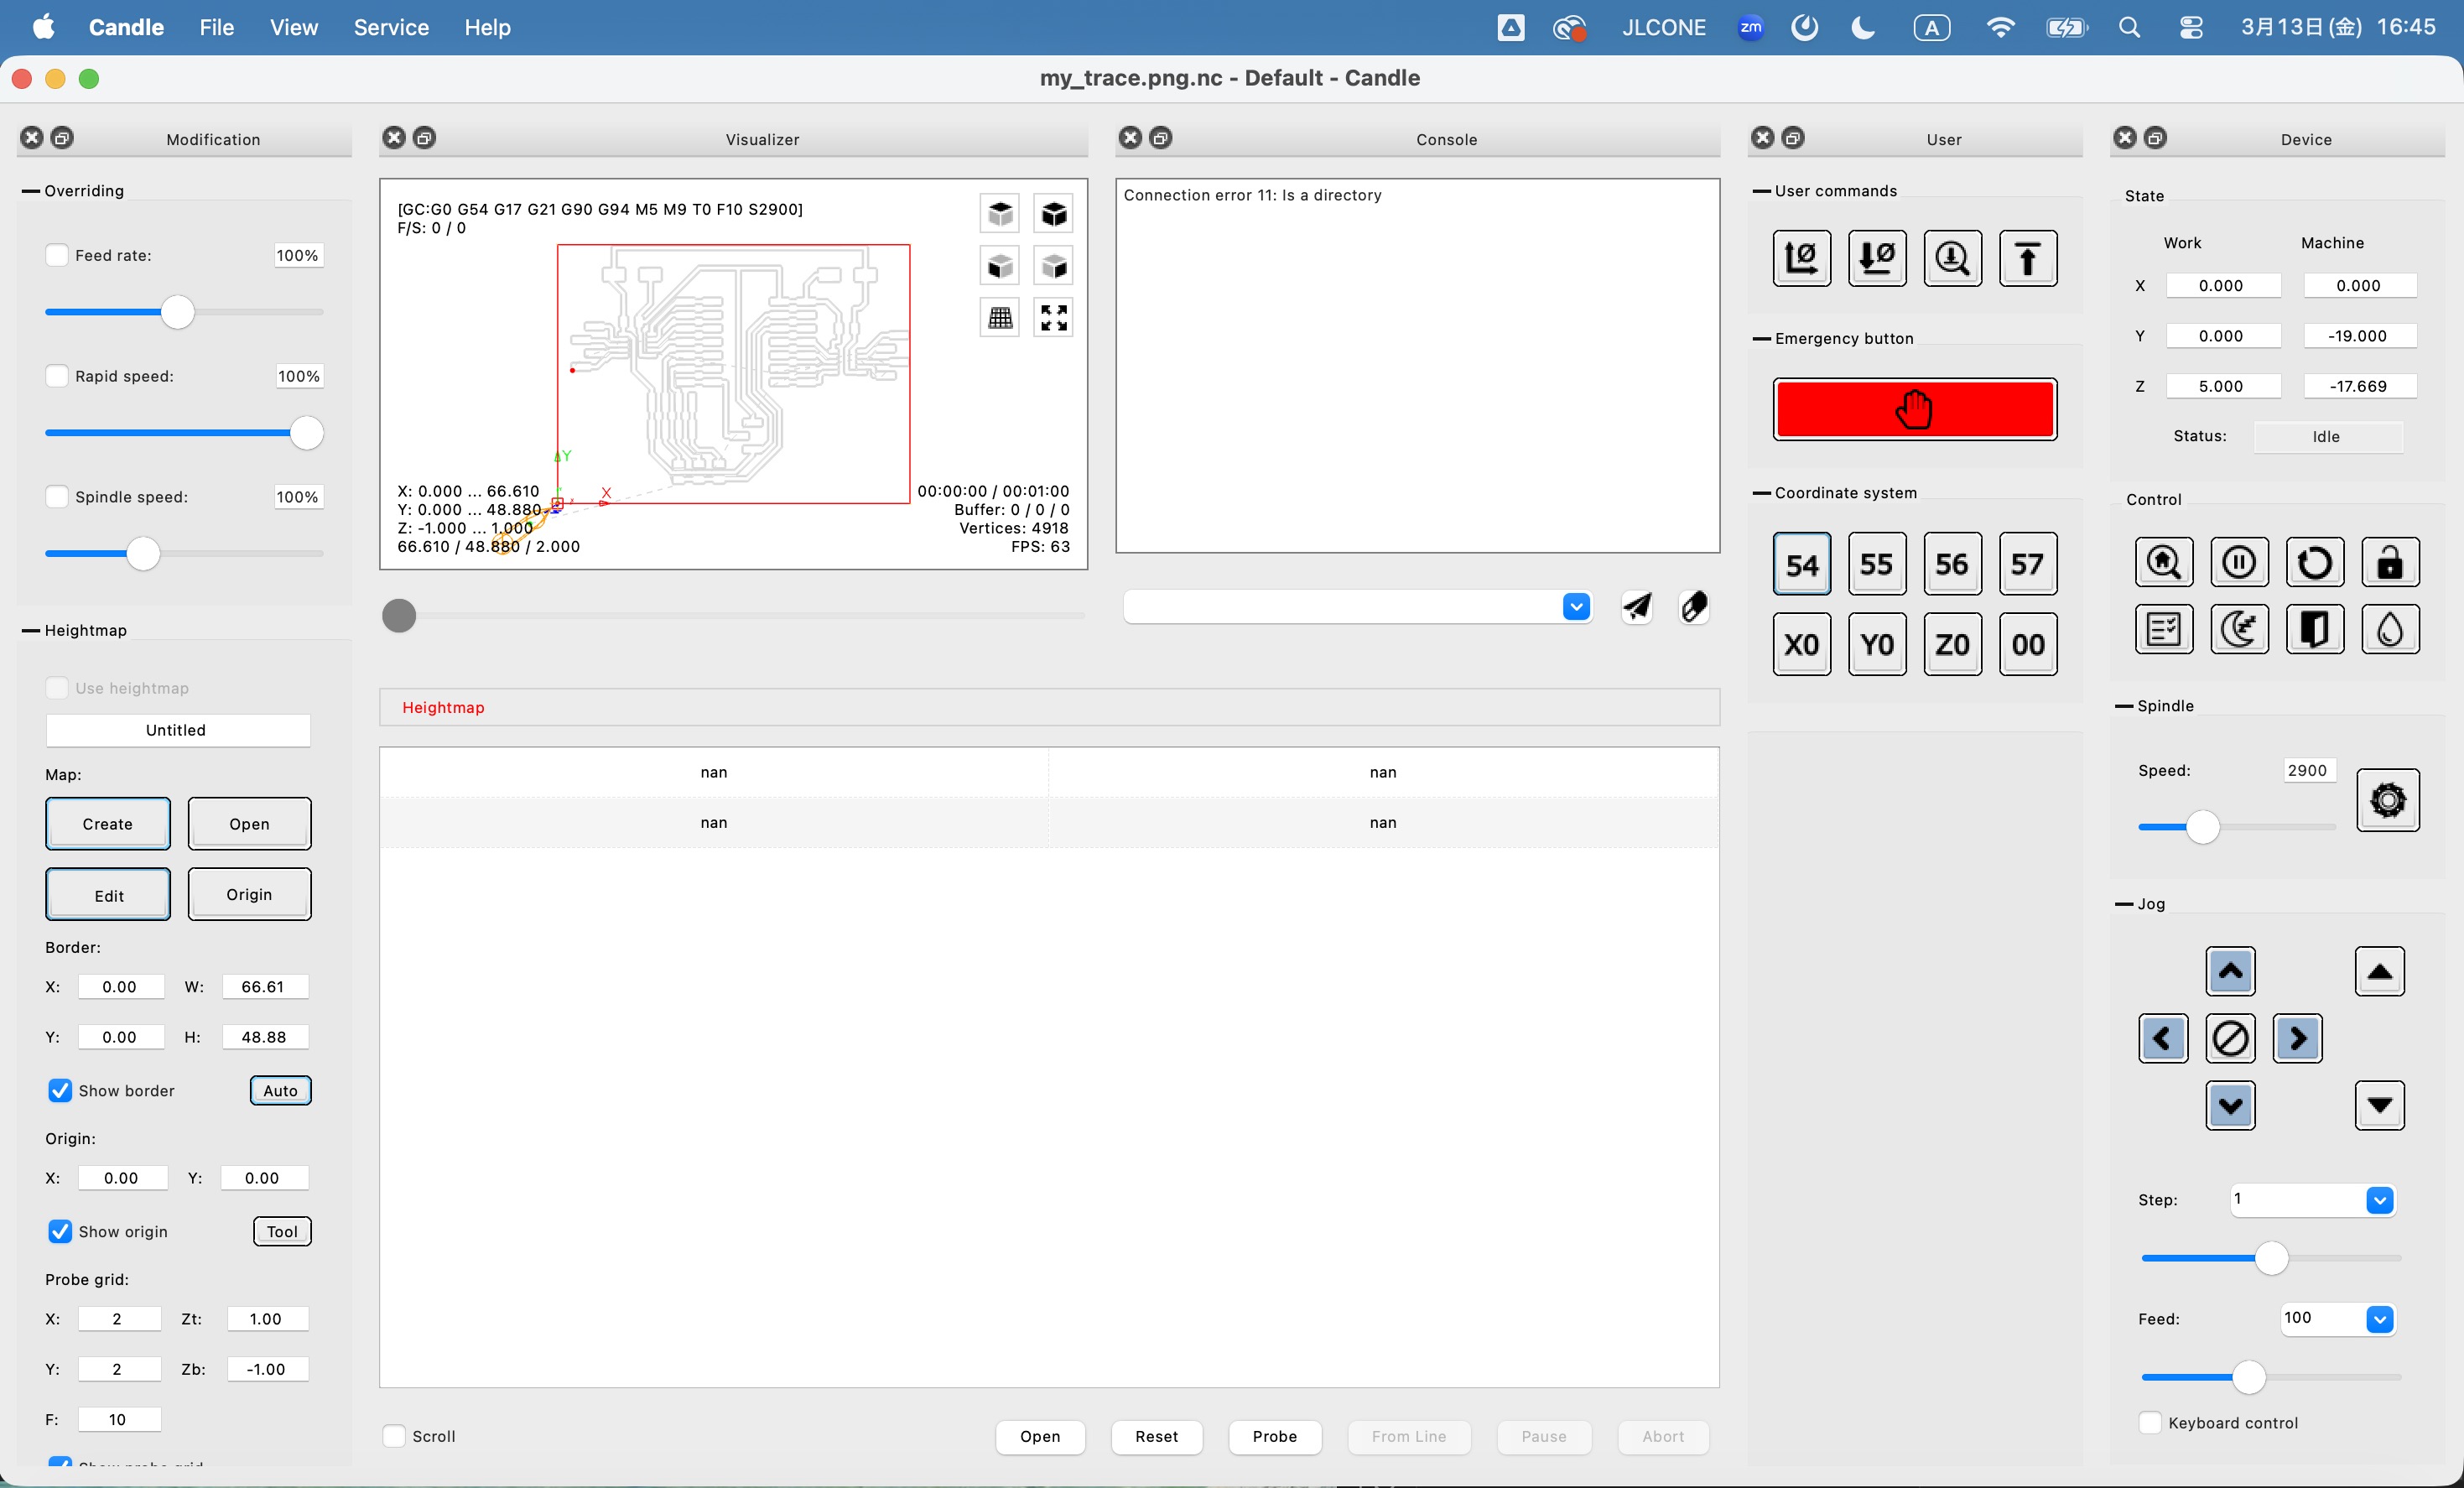Click the unlock padlock control icon

coord(2389,563)
